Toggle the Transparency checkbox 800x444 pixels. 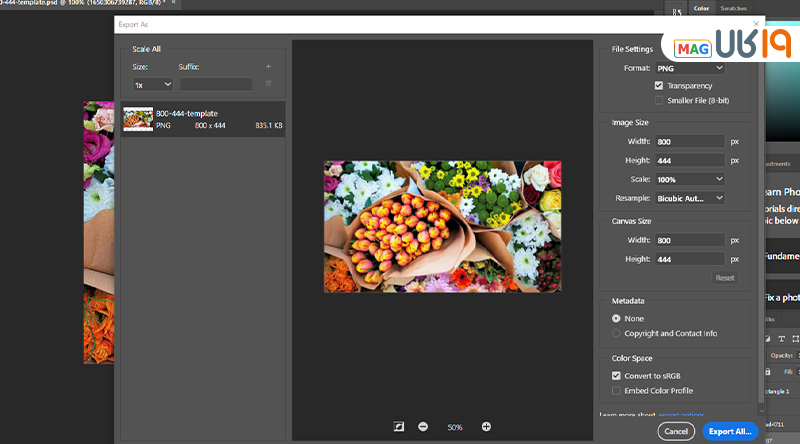[x=659, y=86]
